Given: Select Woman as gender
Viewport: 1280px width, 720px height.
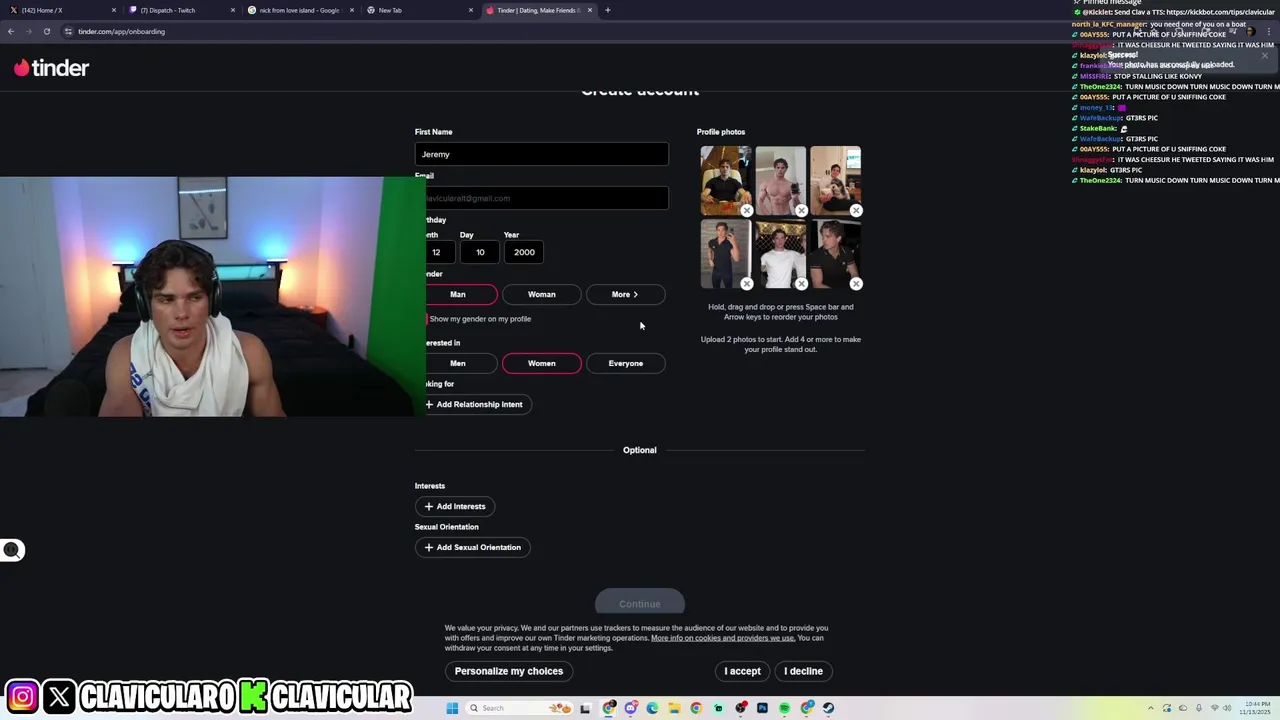Looking at the screenshot, I should point(541,294).
